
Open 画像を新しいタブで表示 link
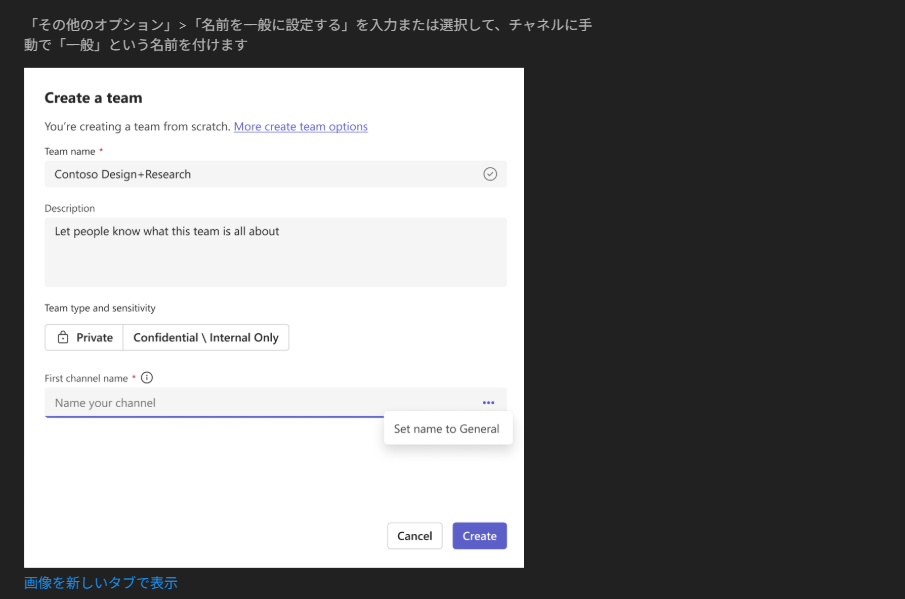coord(100,583)
